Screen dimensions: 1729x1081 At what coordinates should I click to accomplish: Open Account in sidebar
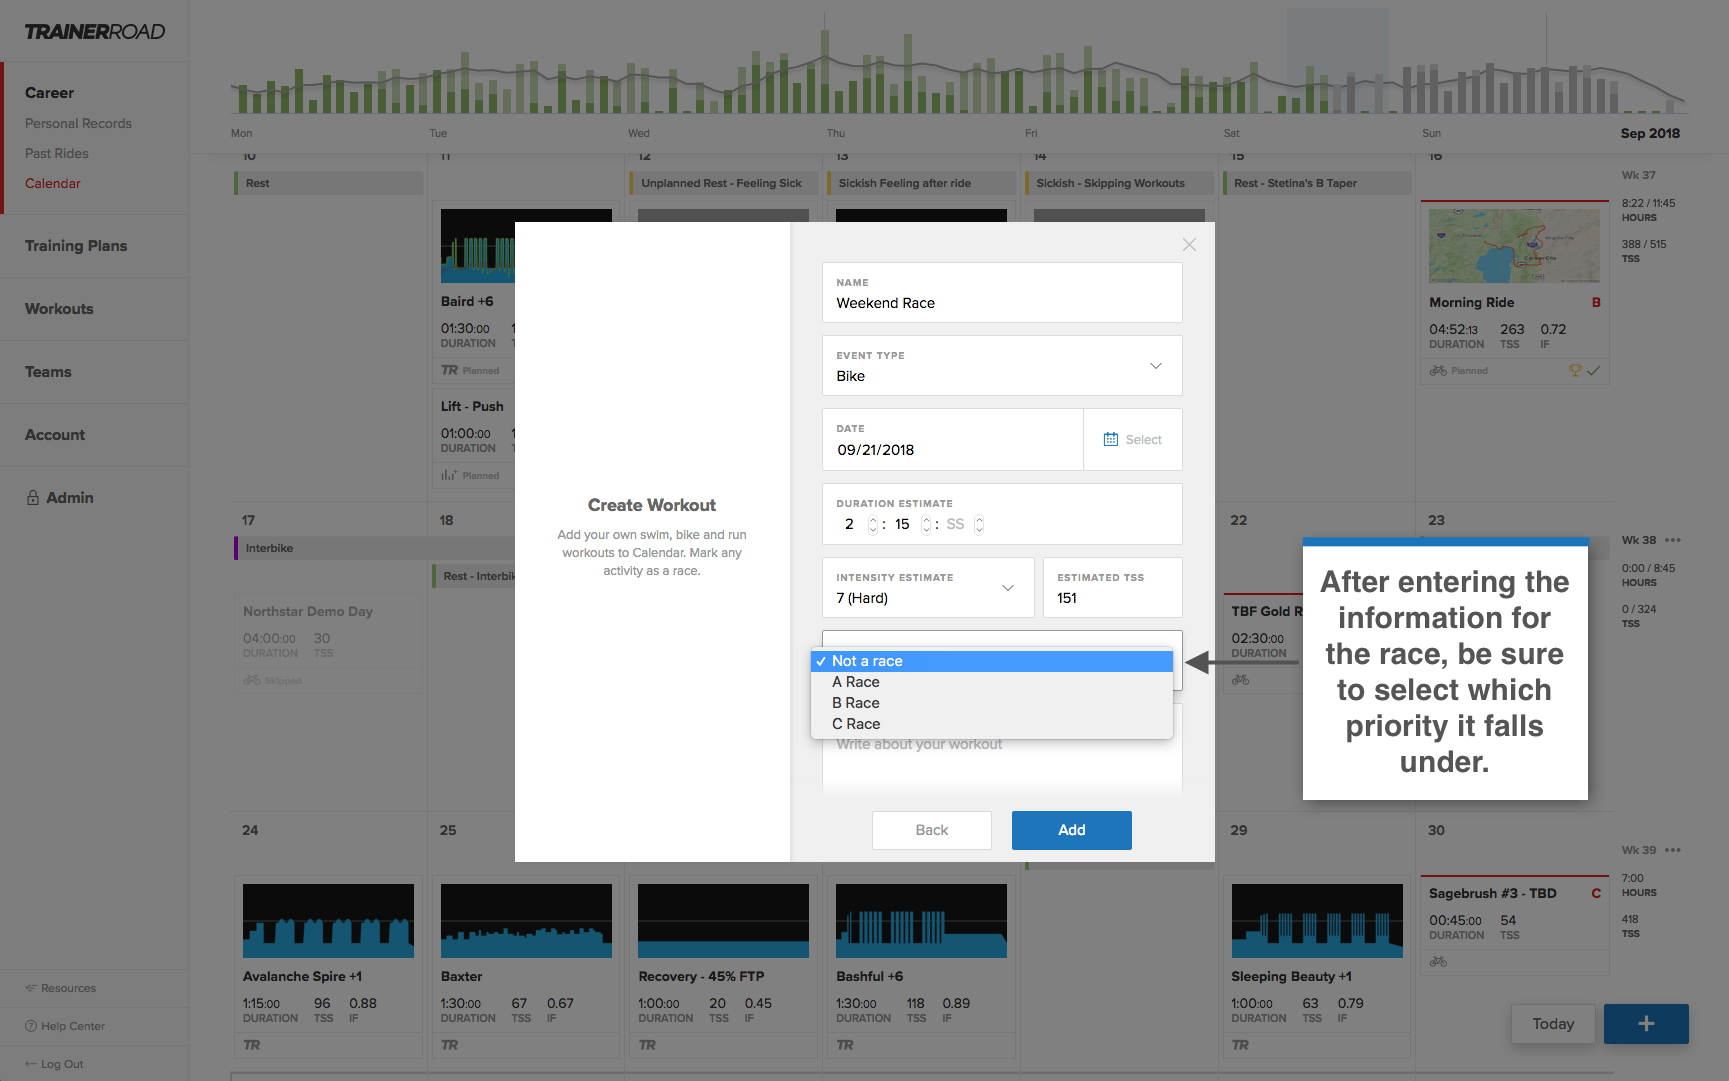(x=55, y=435)
